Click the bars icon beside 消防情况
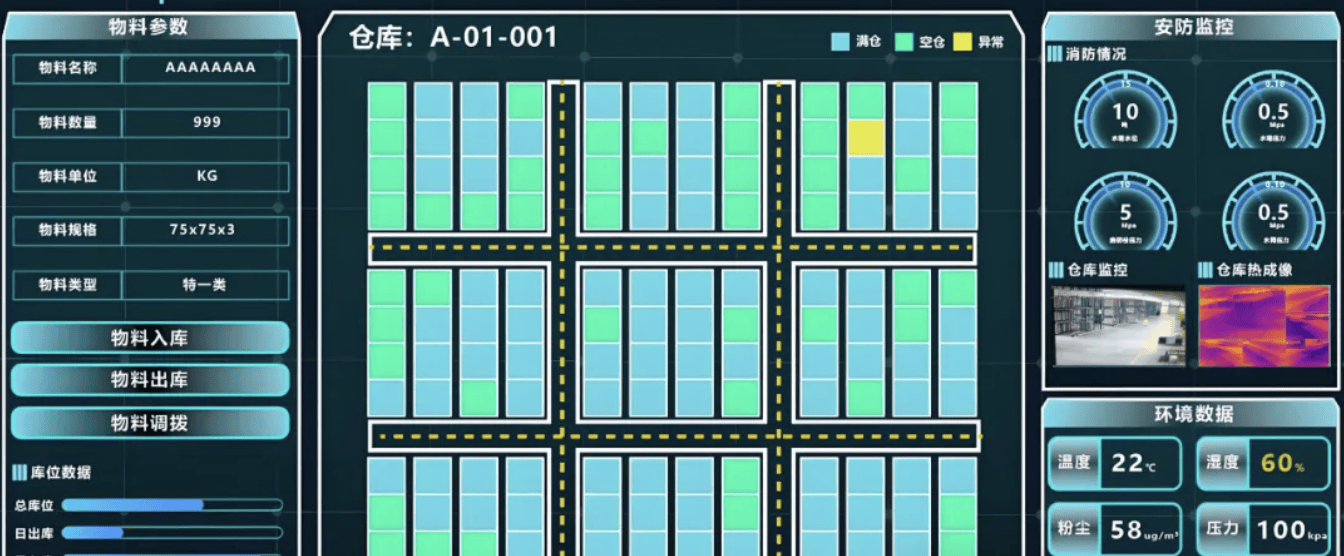The image size is (1344, 556). [x=1055, y=54]
